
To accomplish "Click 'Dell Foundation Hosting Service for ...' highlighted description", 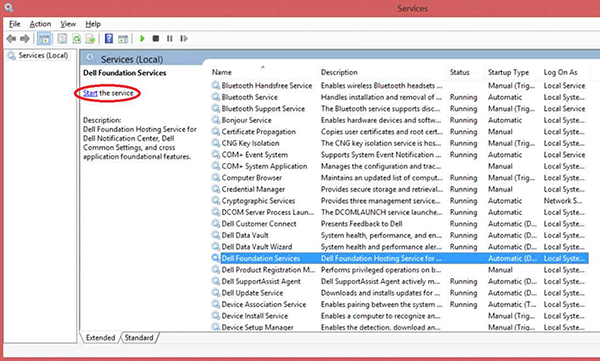I will (381, 258).
